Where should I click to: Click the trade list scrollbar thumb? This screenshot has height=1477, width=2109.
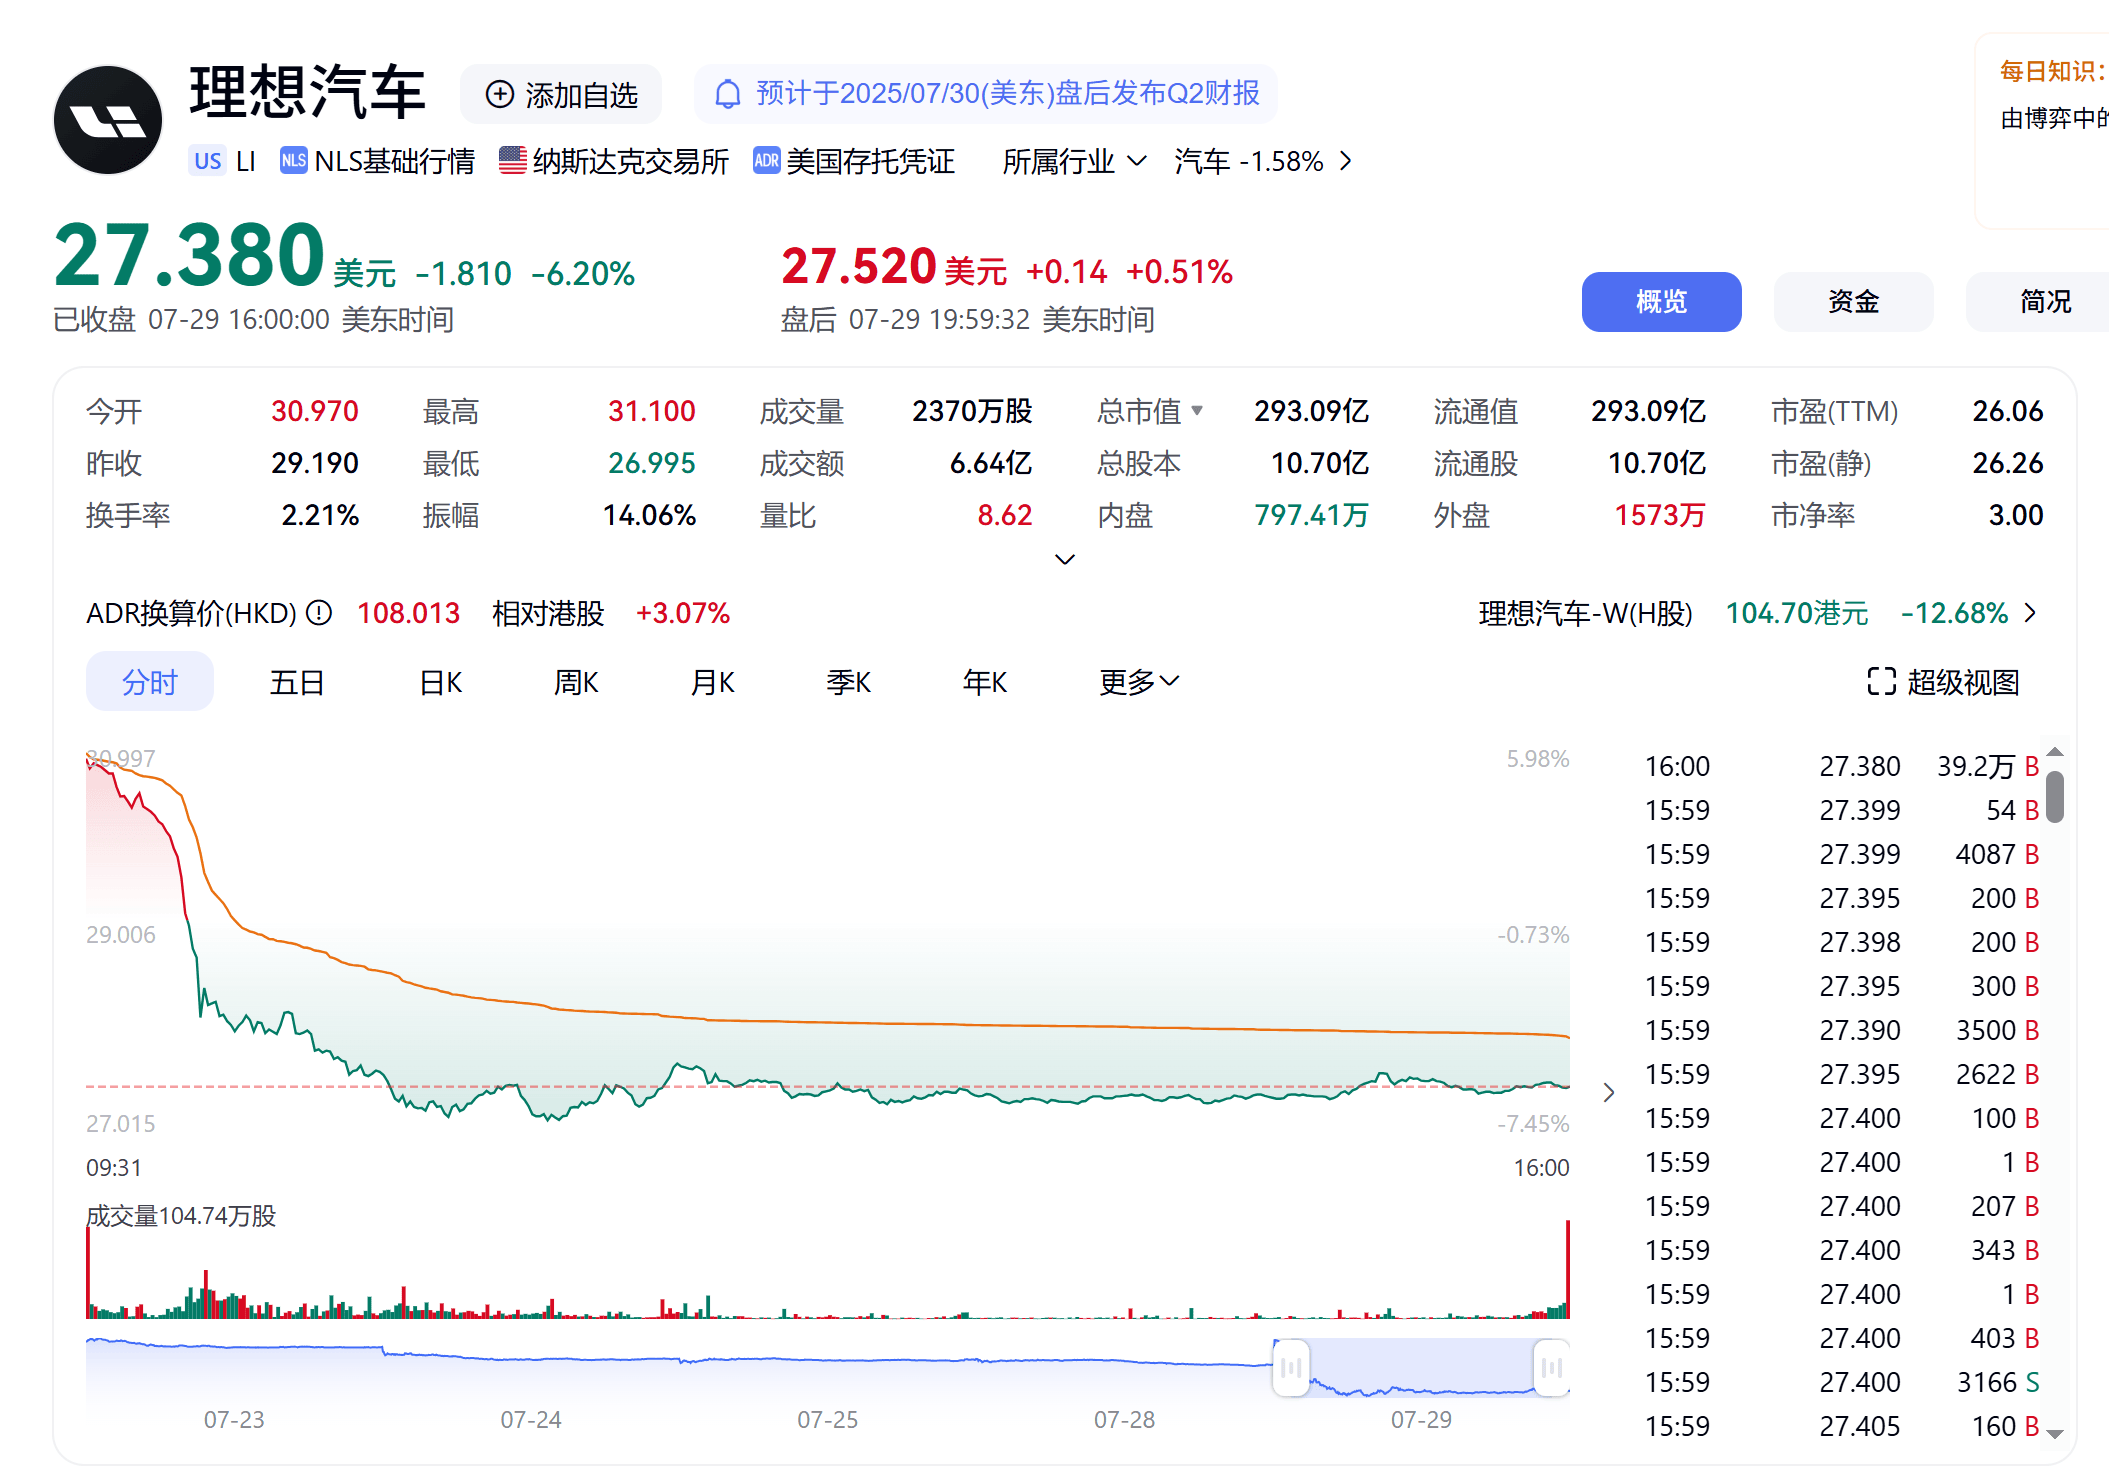pos(2055,796)
